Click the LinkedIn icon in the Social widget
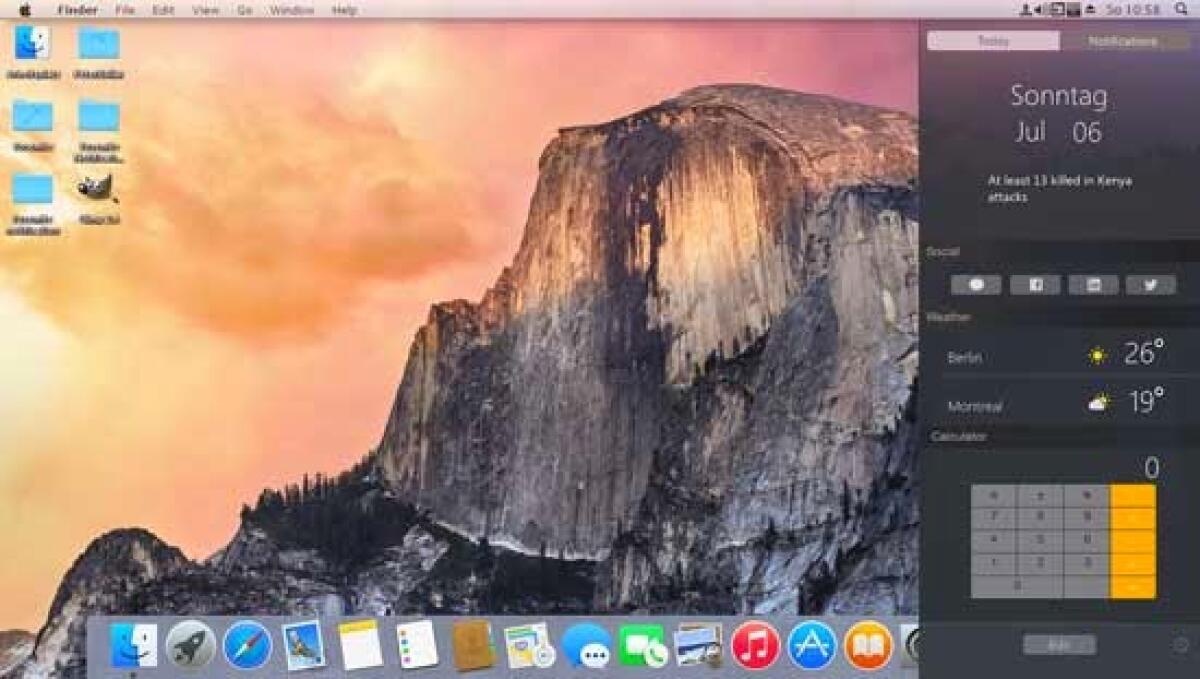 [1097, 285]
